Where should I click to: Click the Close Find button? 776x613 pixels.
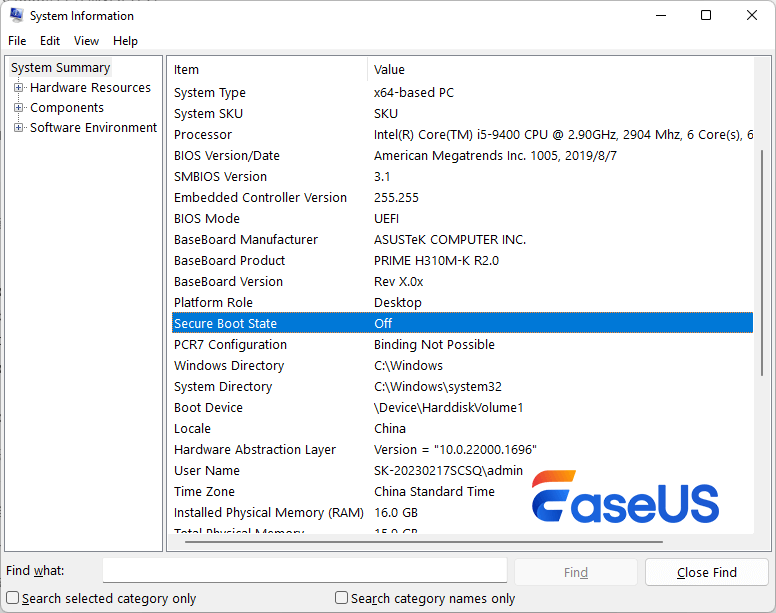pos(707,572)
